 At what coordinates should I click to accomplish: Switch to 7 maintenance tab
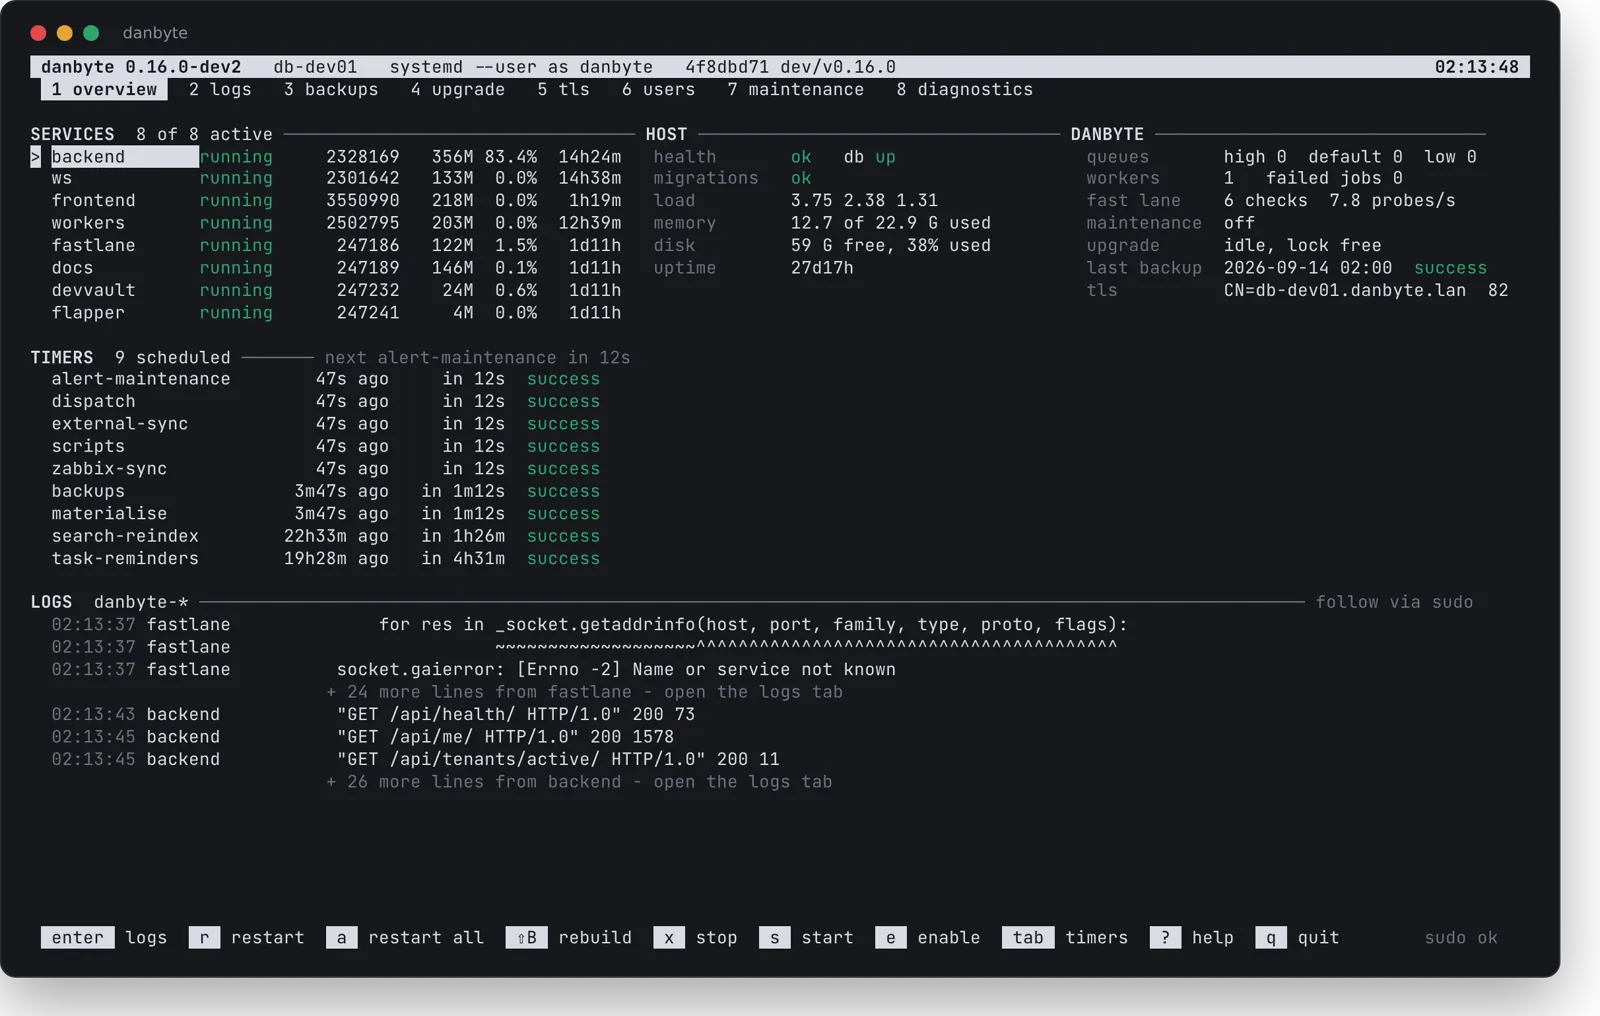[x=796, y=90]
